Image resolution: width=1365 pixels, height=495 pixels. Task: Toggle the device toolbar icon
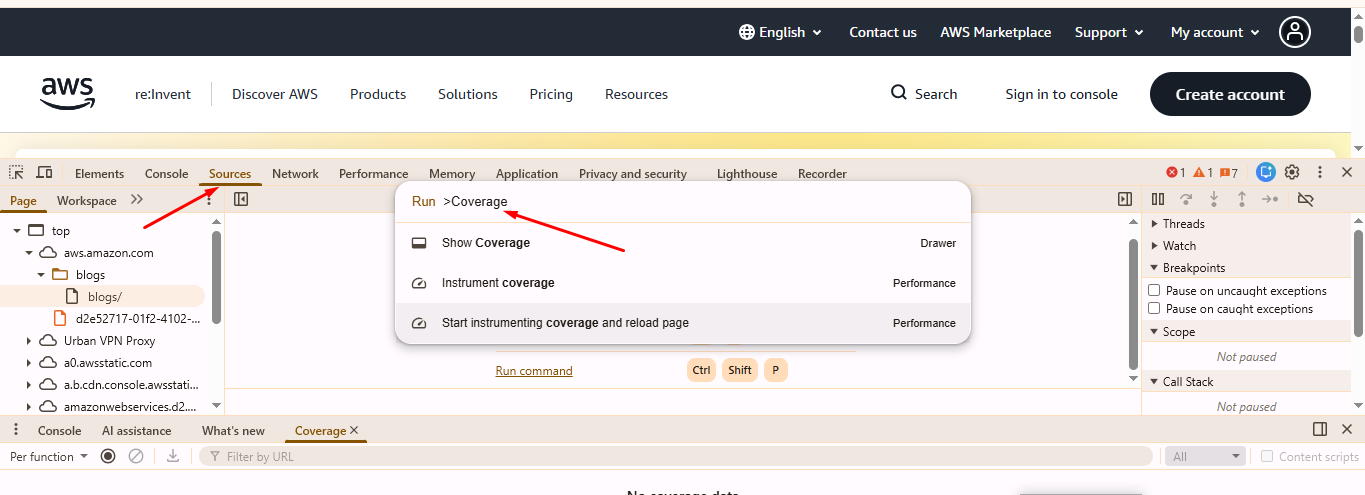pyautogui.click(x=44, y=173)
